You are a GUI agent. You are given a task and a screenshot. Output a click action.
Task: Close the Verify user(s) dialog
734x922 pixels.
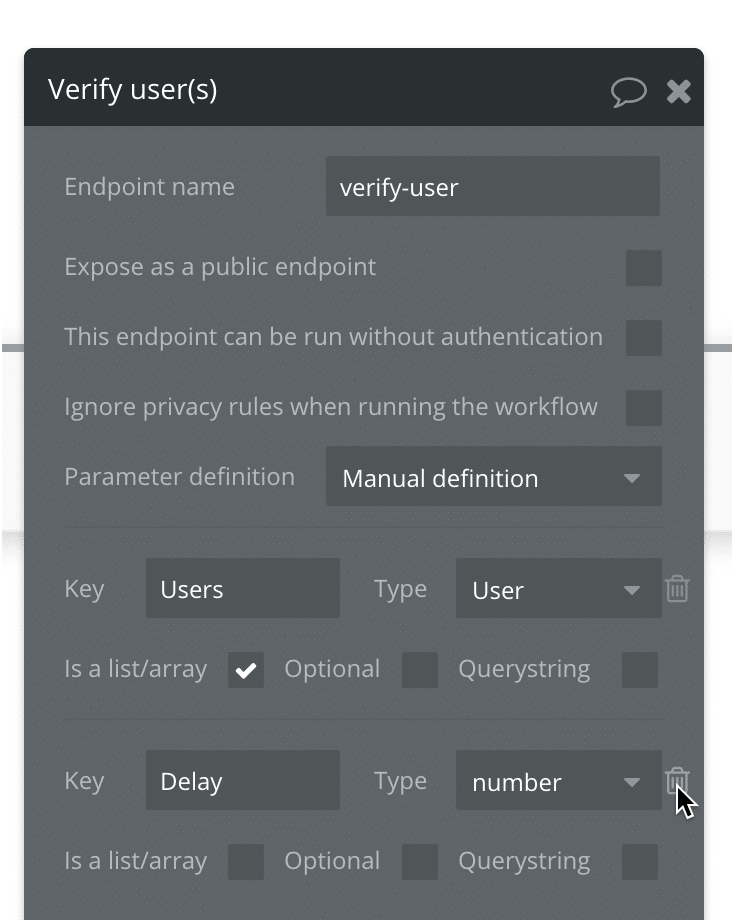(x=679, y=91)
